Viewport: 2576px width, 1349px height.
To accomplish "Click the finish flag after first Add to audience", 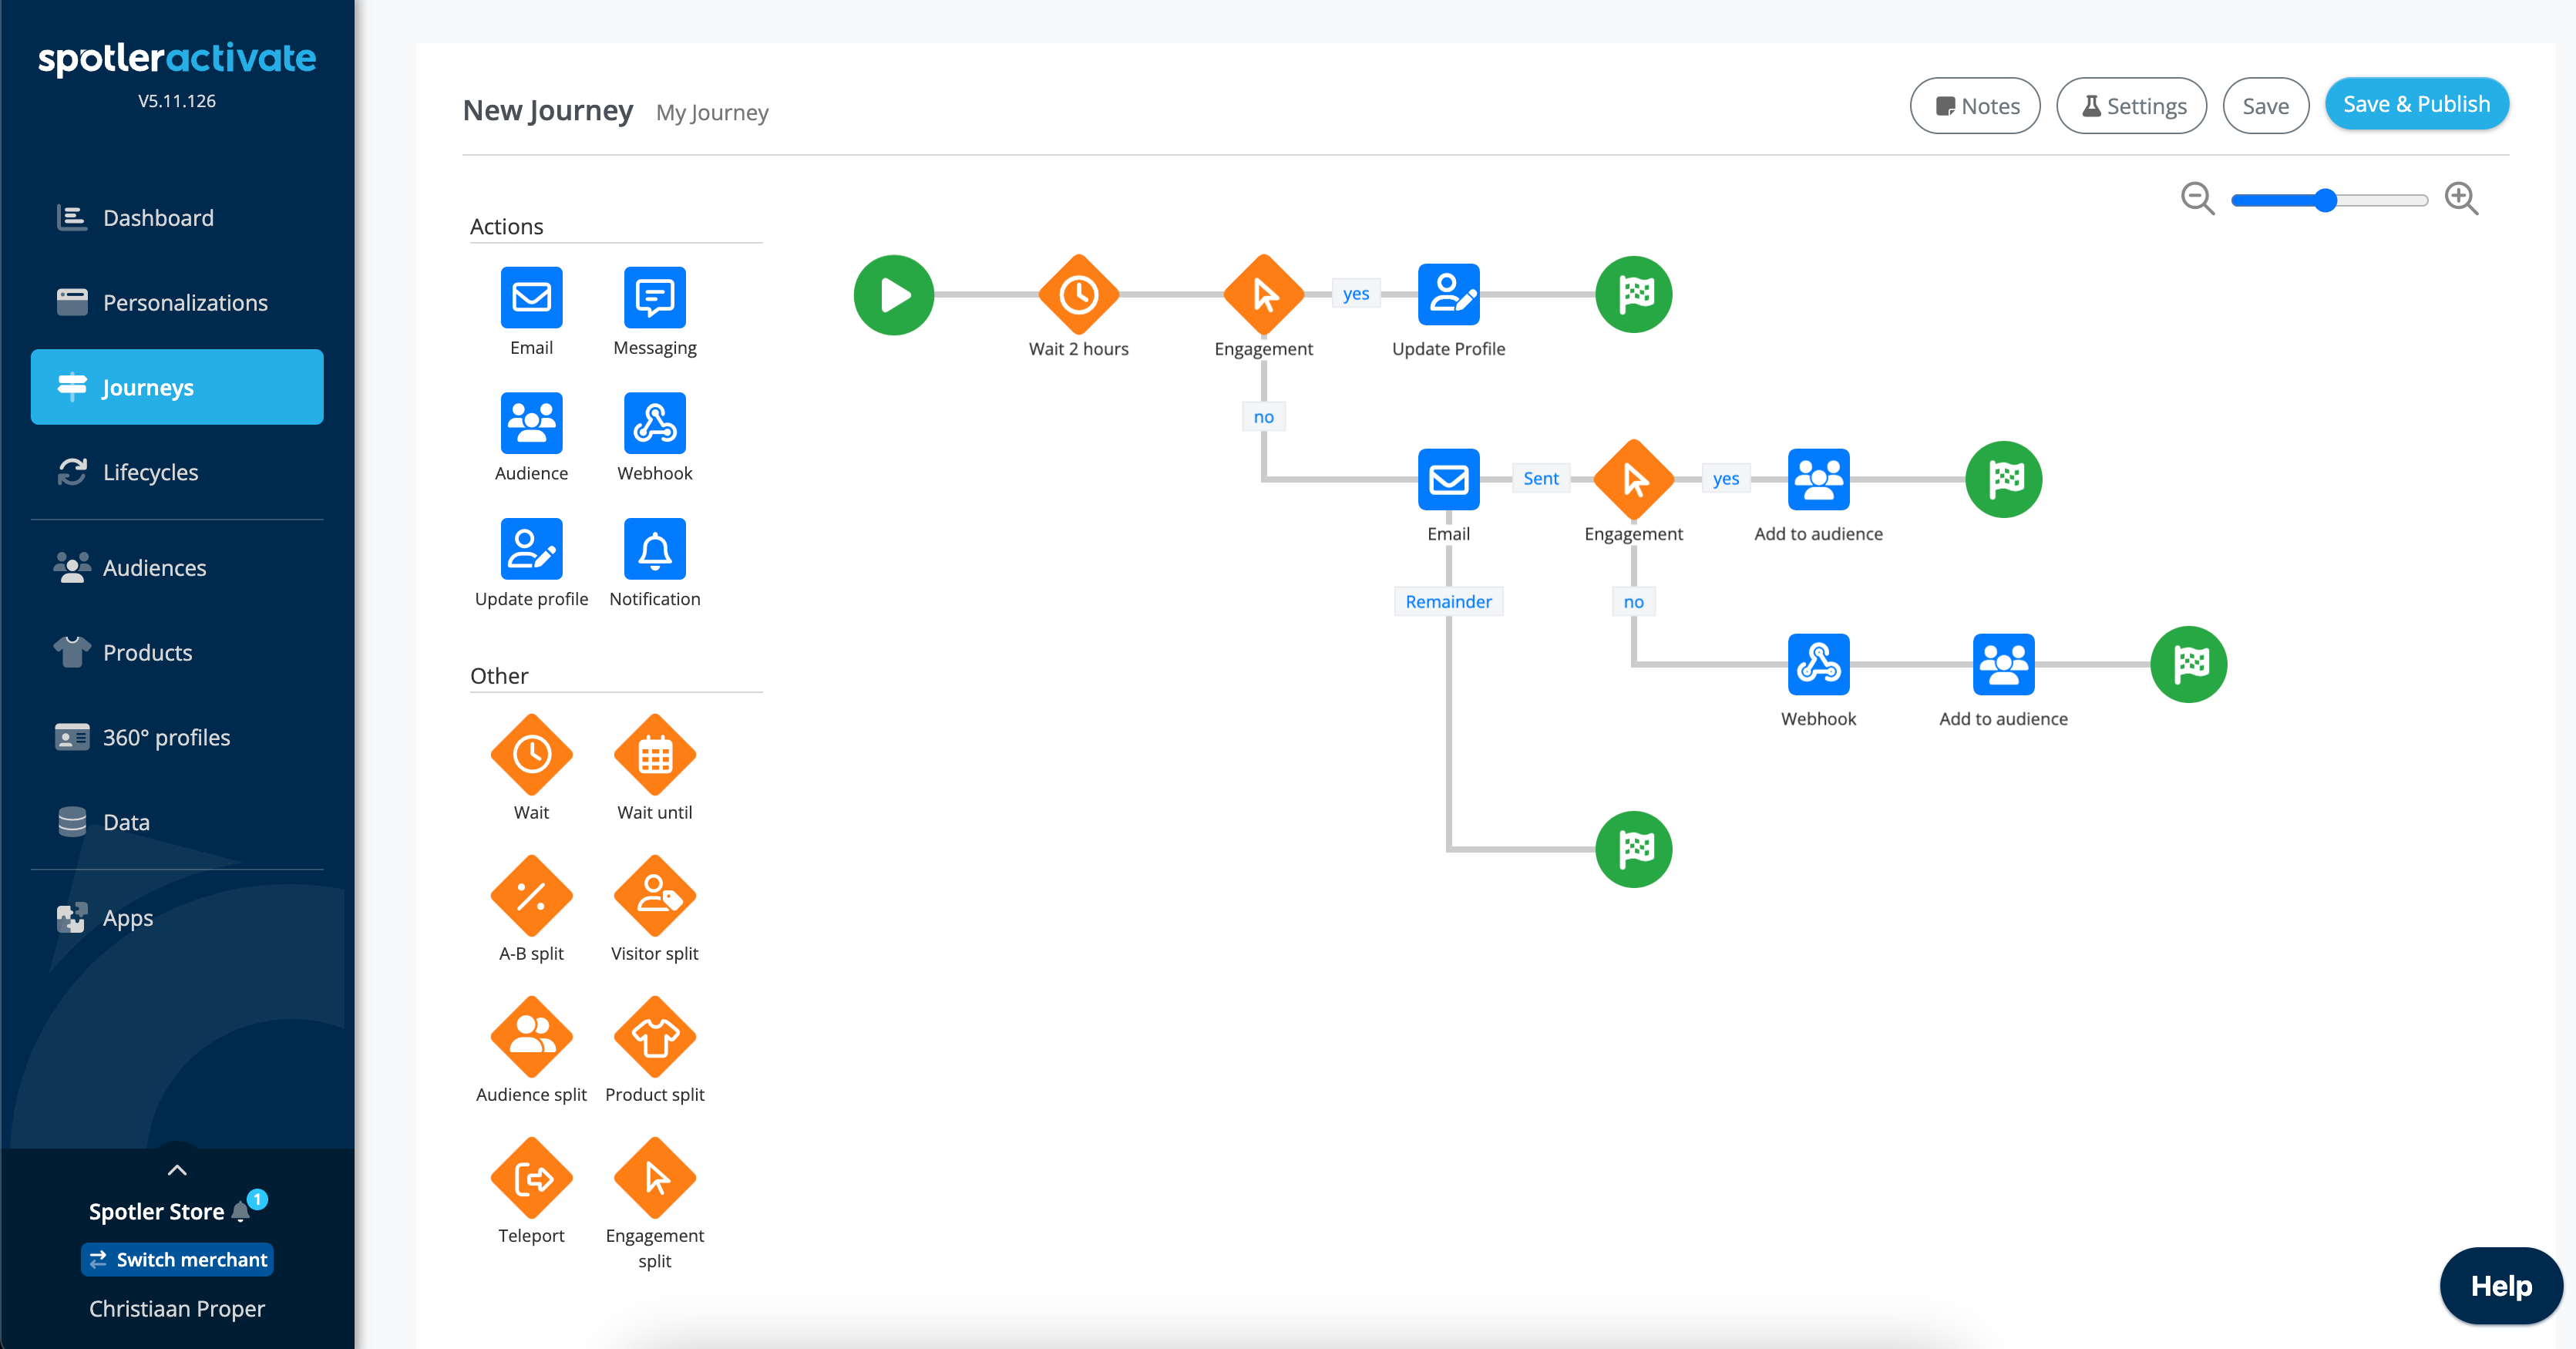I will click(x=2003, y=480).
